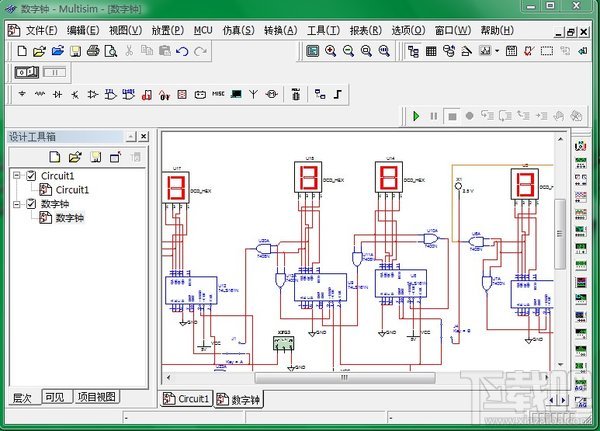Click new design icon in design toolbox
600x431 pixels.
click(x=55, y=157)
